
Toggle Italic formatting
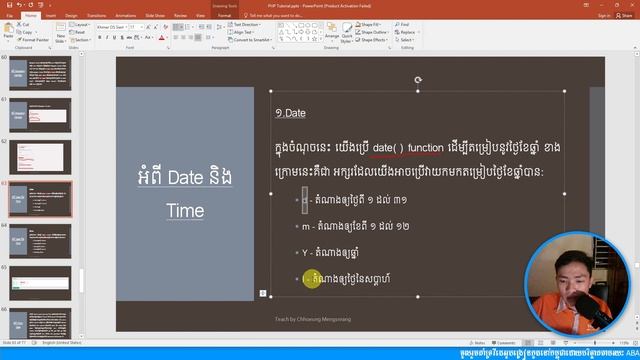107,38
